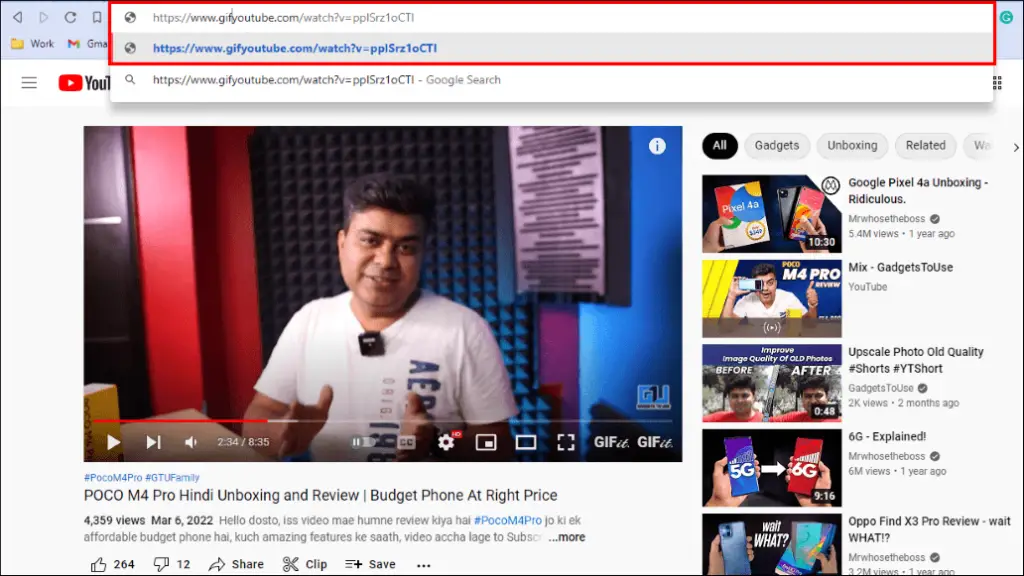Click the first GIFit button in player
This screenshot has height=576, width=1024.
pos(611,442)
